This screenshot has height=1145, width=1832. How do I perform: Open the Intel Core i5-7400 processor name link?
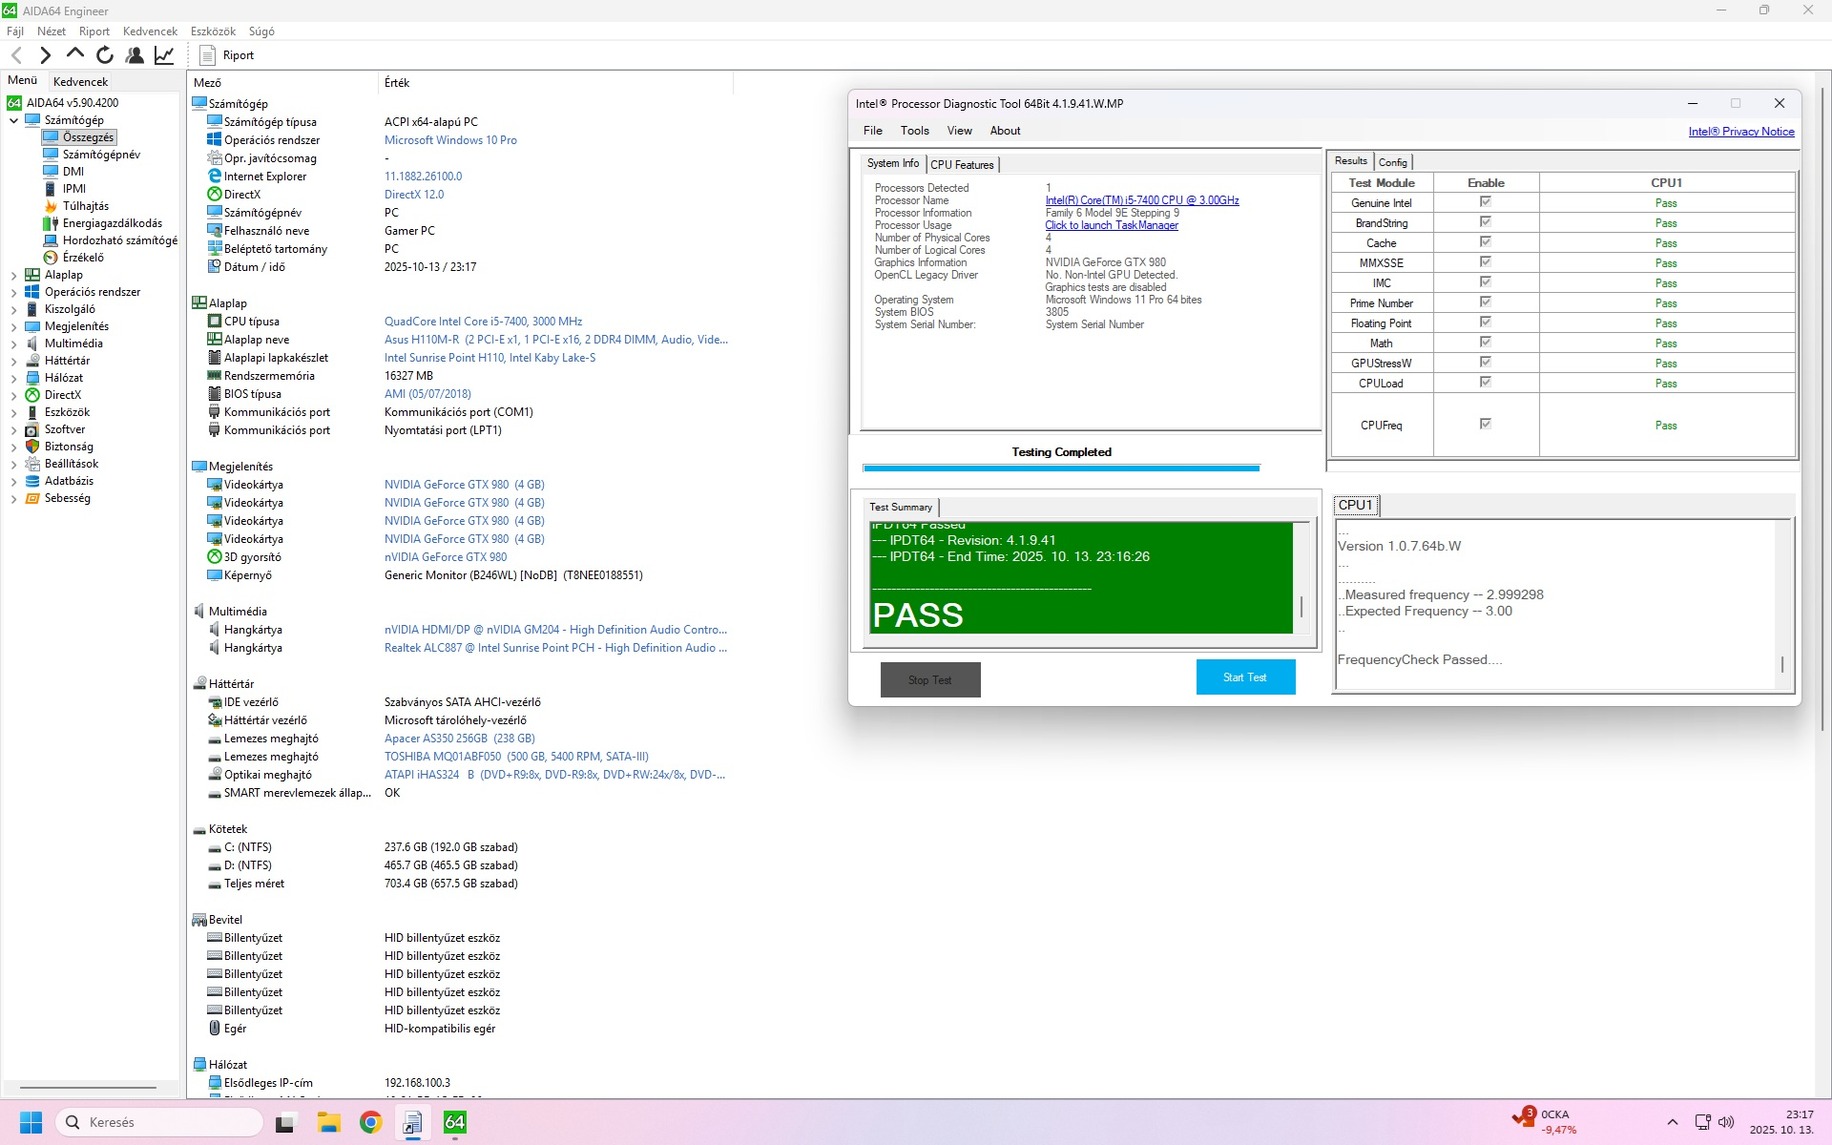[1142, 200]
